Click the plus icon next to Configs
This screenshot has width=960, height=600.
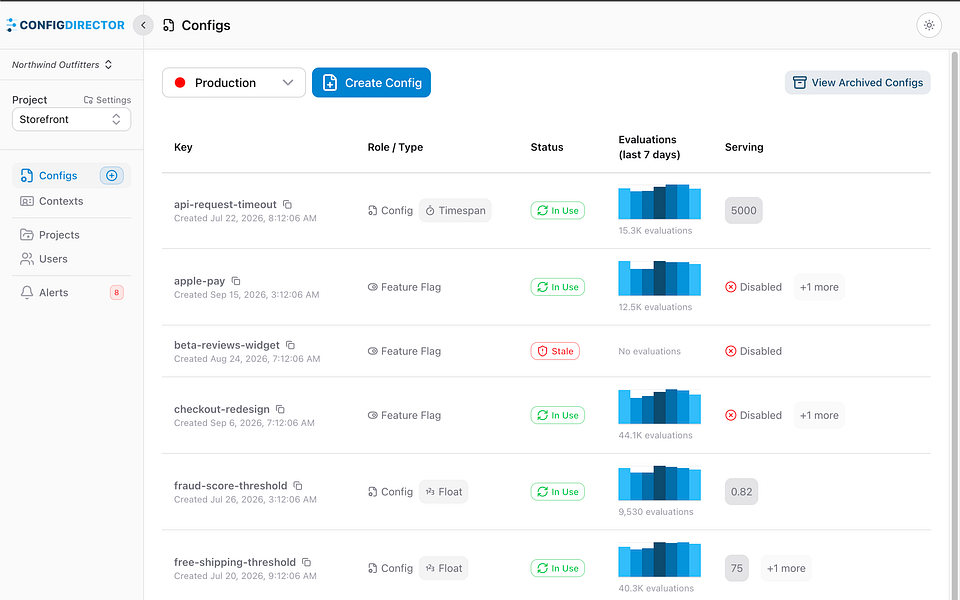(111, 176)
